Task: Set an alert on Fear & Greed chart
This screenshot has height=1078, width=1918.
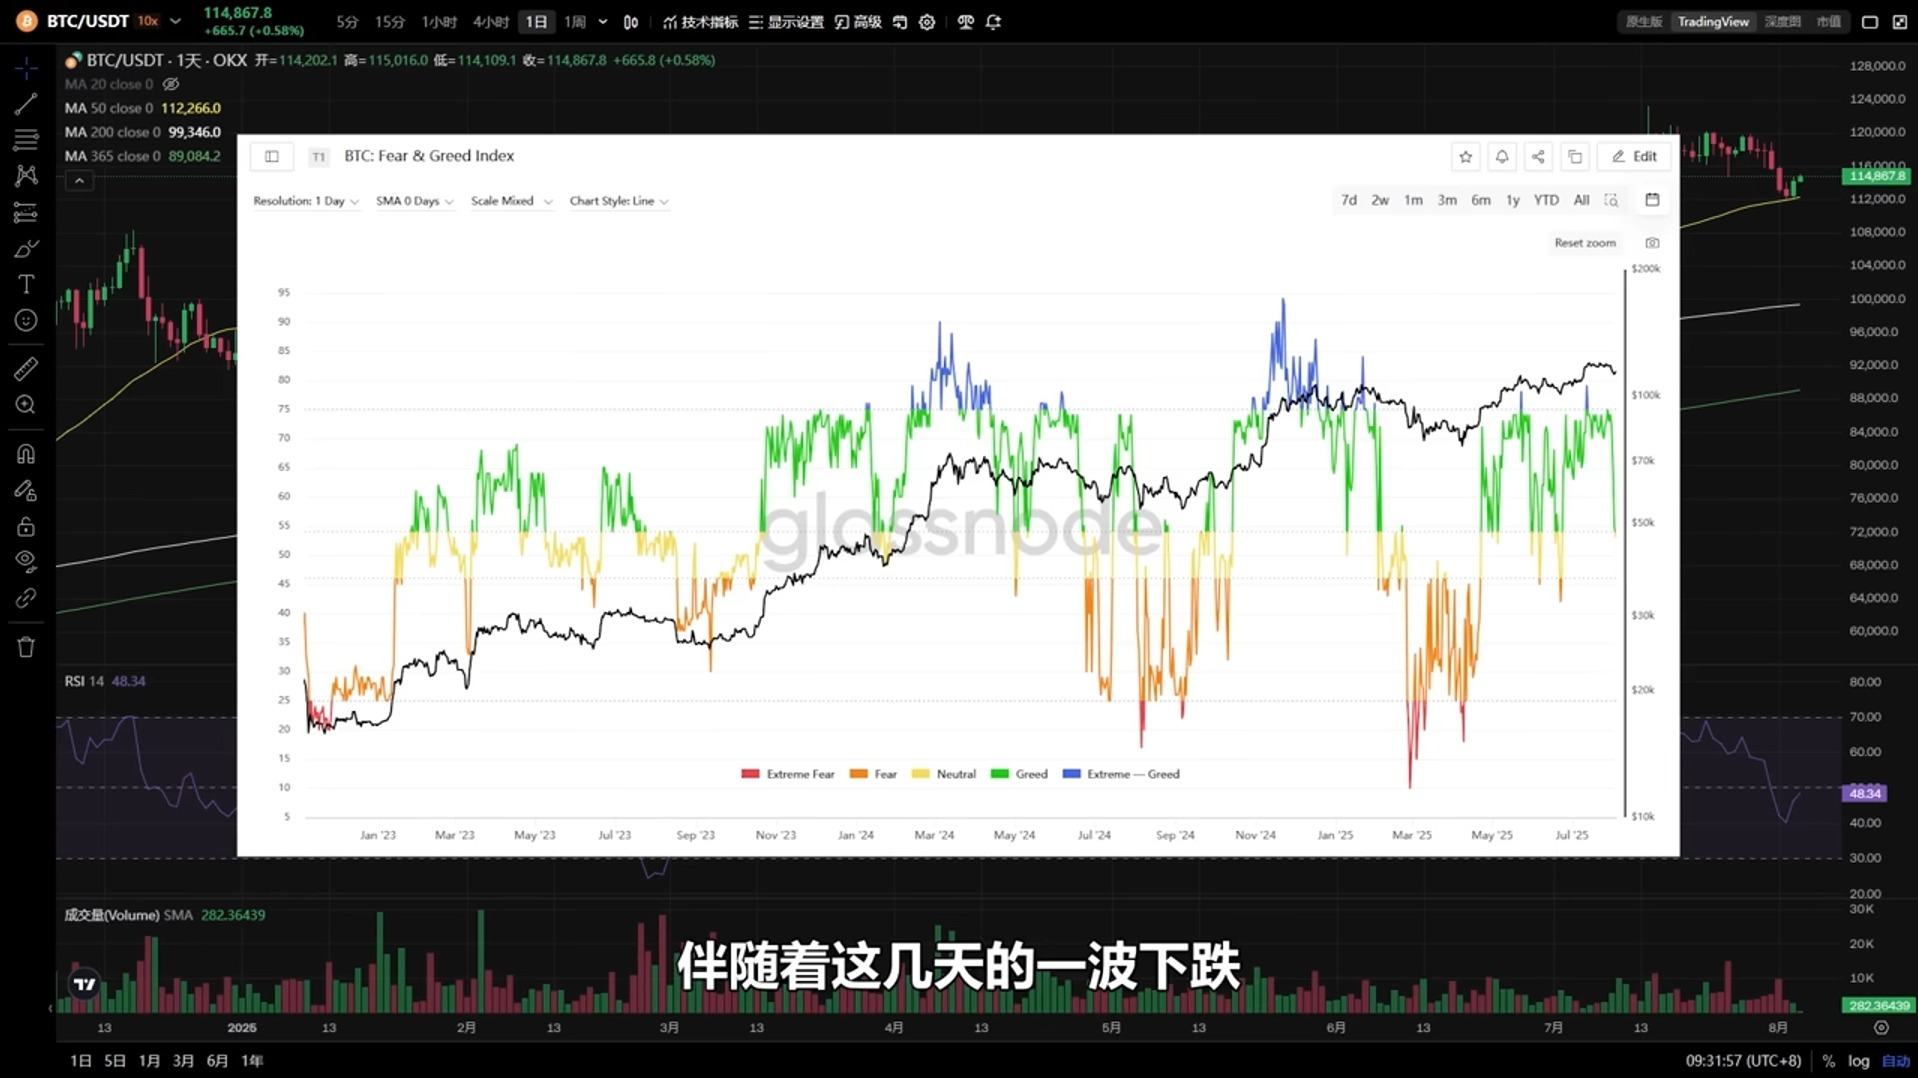Action: (x=1502, y=157)
